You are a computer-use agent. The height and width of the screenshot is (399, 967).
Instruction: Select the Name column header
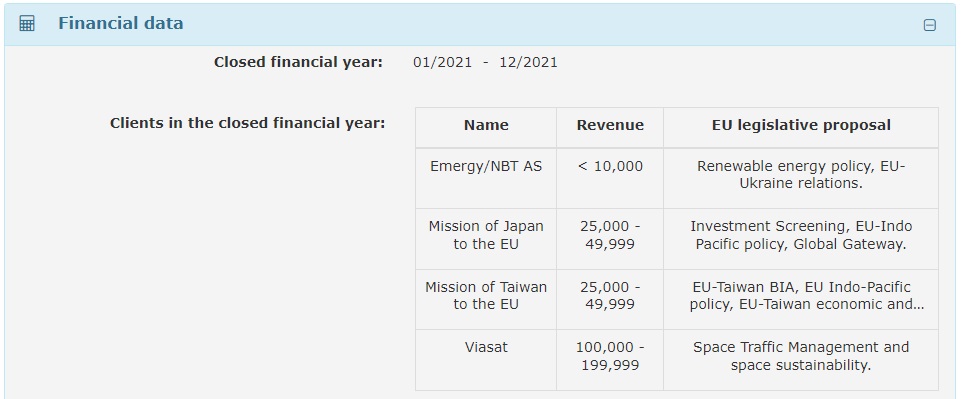click(486, 125)
